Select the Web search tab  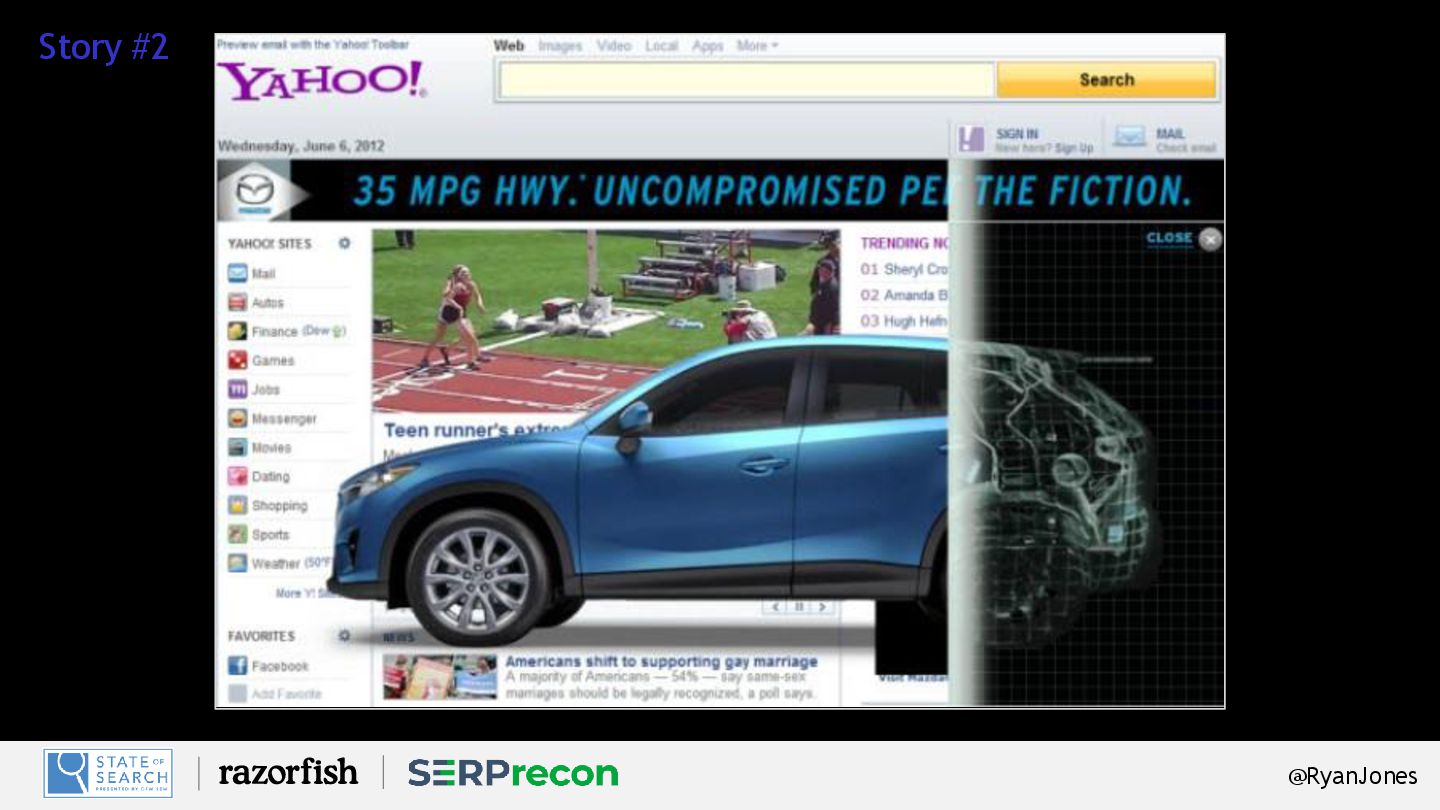tap(509, 46)
